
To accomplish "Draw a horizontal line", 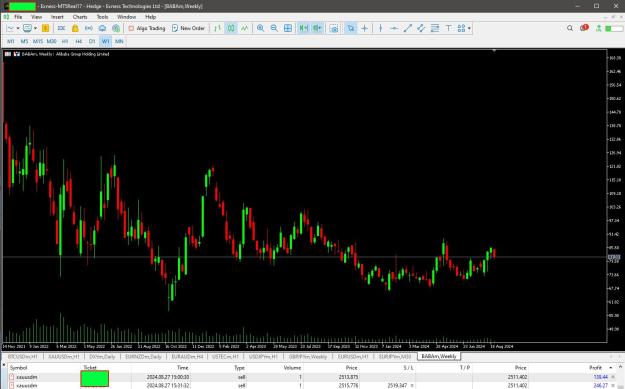I will tap(394, 28).
